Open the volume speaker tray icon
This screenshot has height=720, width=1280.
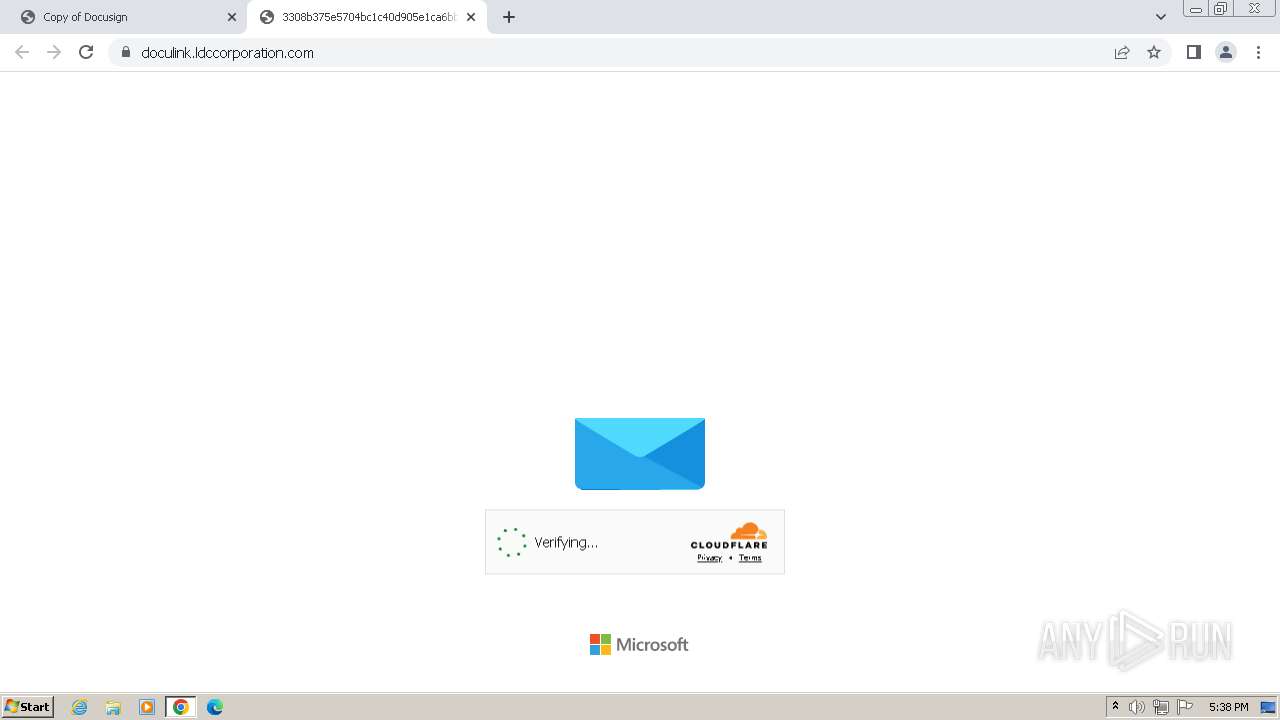pos(1137,707)
